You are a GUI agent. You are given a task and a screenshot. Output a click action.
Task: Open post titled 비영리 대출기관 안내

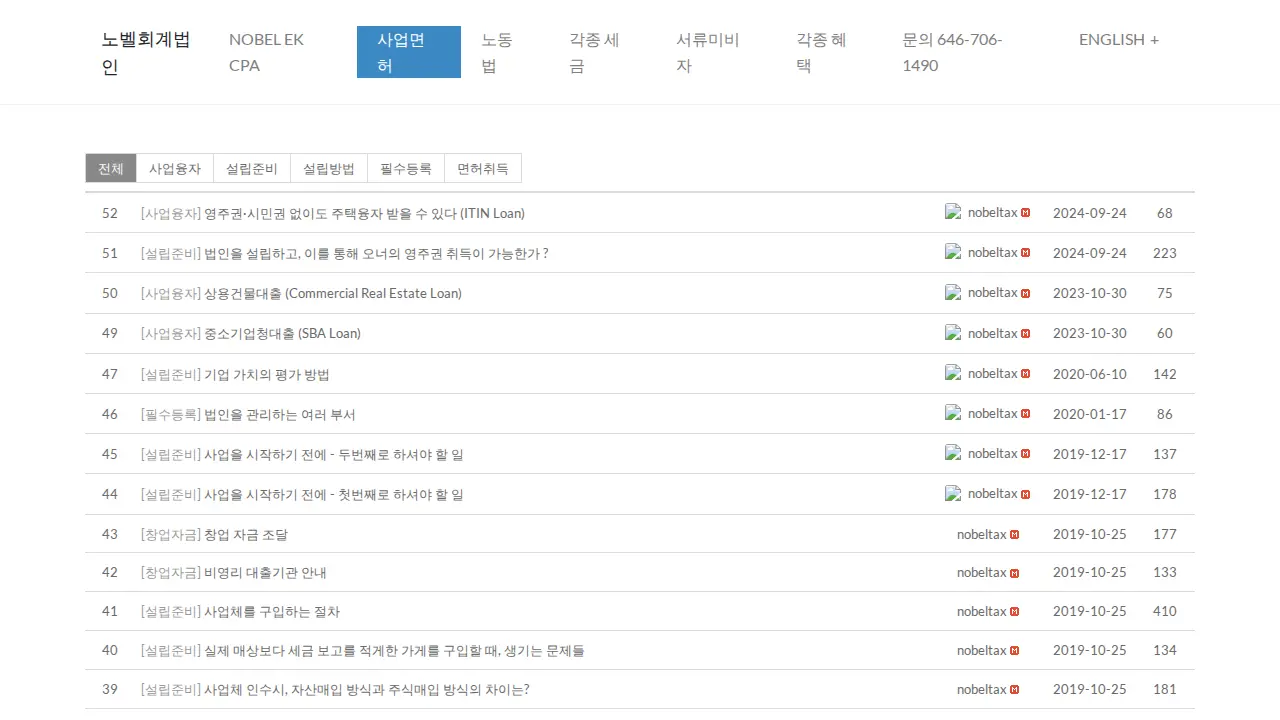coord(265,573)
